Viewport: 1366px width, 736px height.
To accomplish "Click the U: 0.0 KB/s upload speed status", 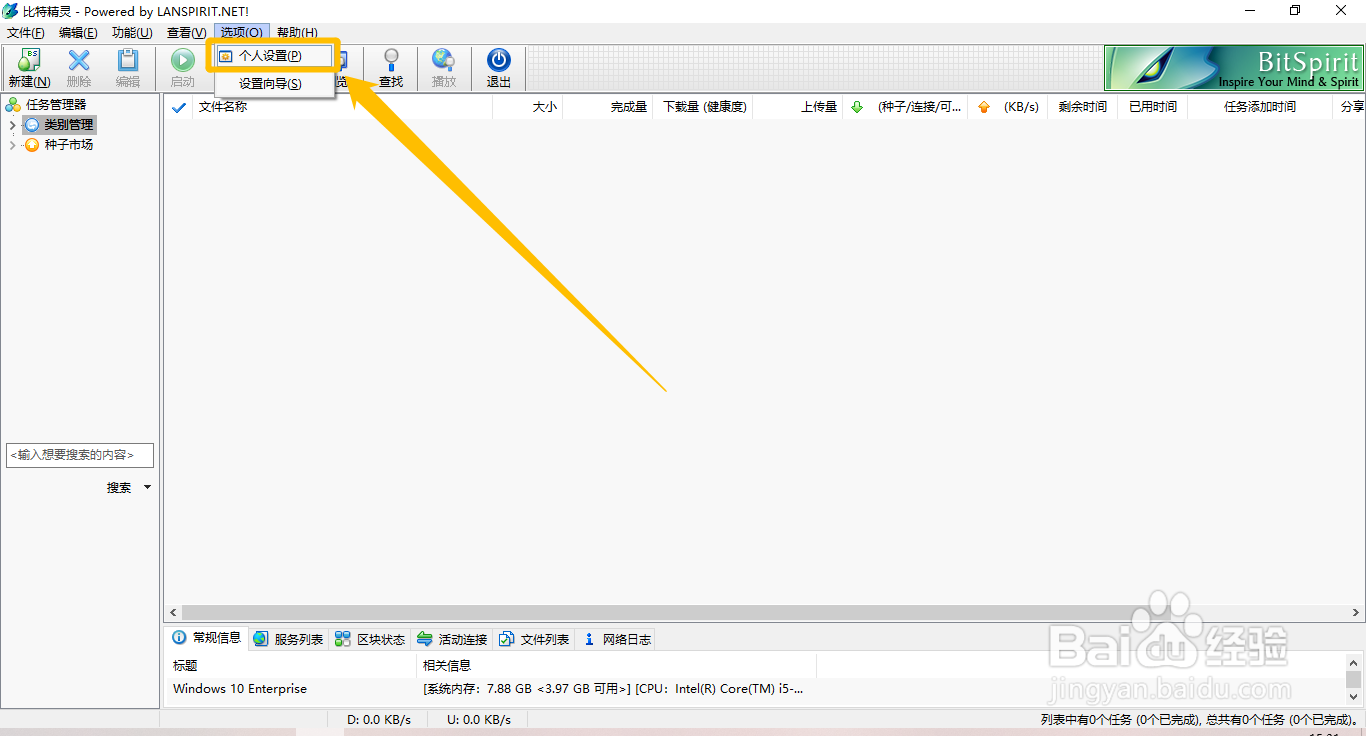I will [x=479, y=720].
